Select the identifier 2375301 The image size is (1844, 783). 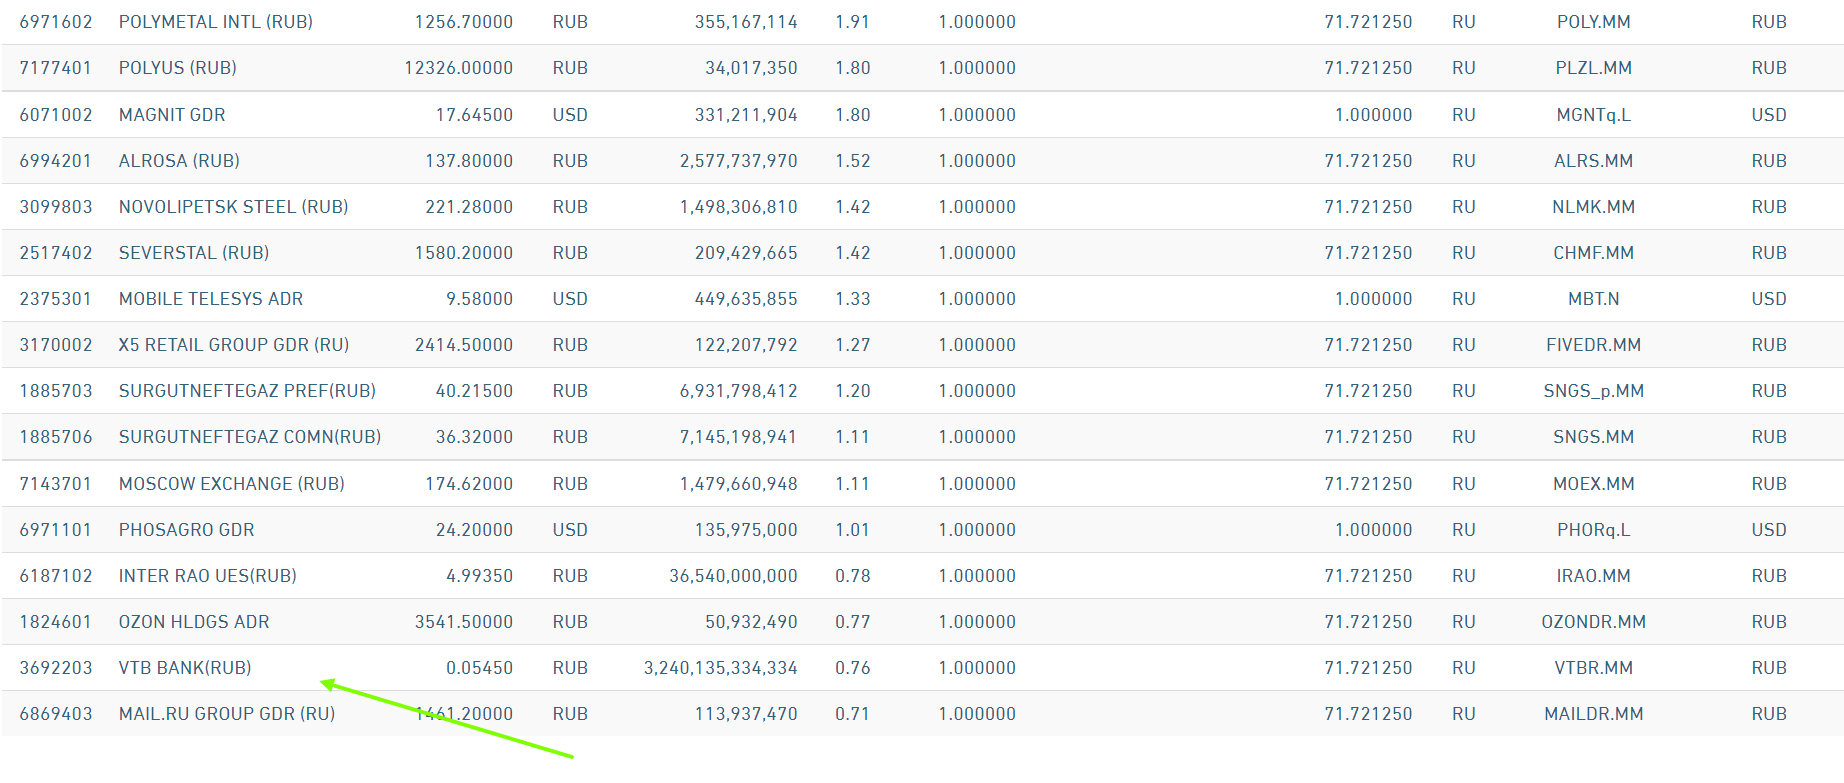(x=56, y=299)
